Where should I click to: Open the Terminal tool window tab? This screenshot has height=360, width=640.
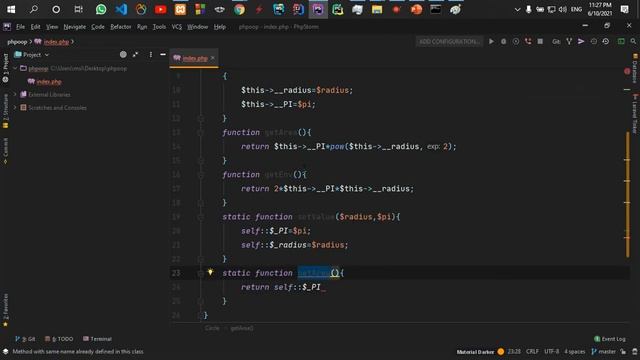pos(98,339)
